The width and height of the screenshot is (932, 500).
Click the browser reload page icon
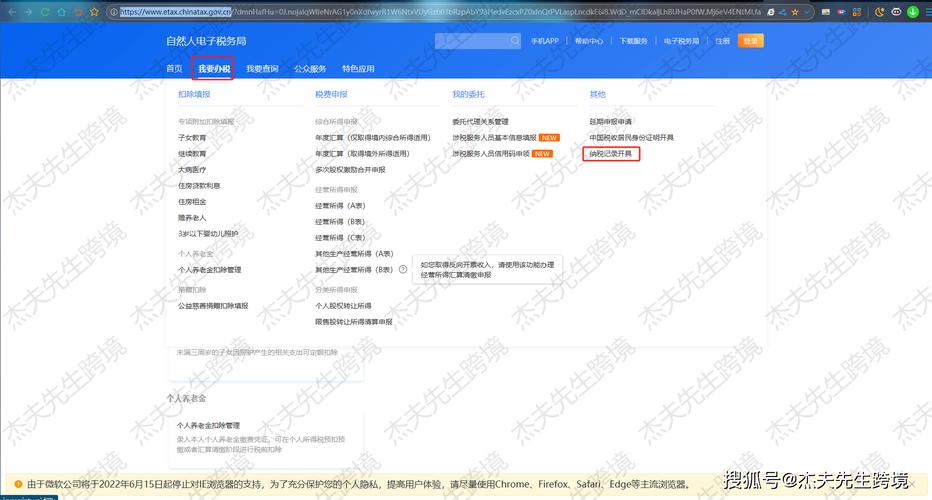click(x=46, y=12)
